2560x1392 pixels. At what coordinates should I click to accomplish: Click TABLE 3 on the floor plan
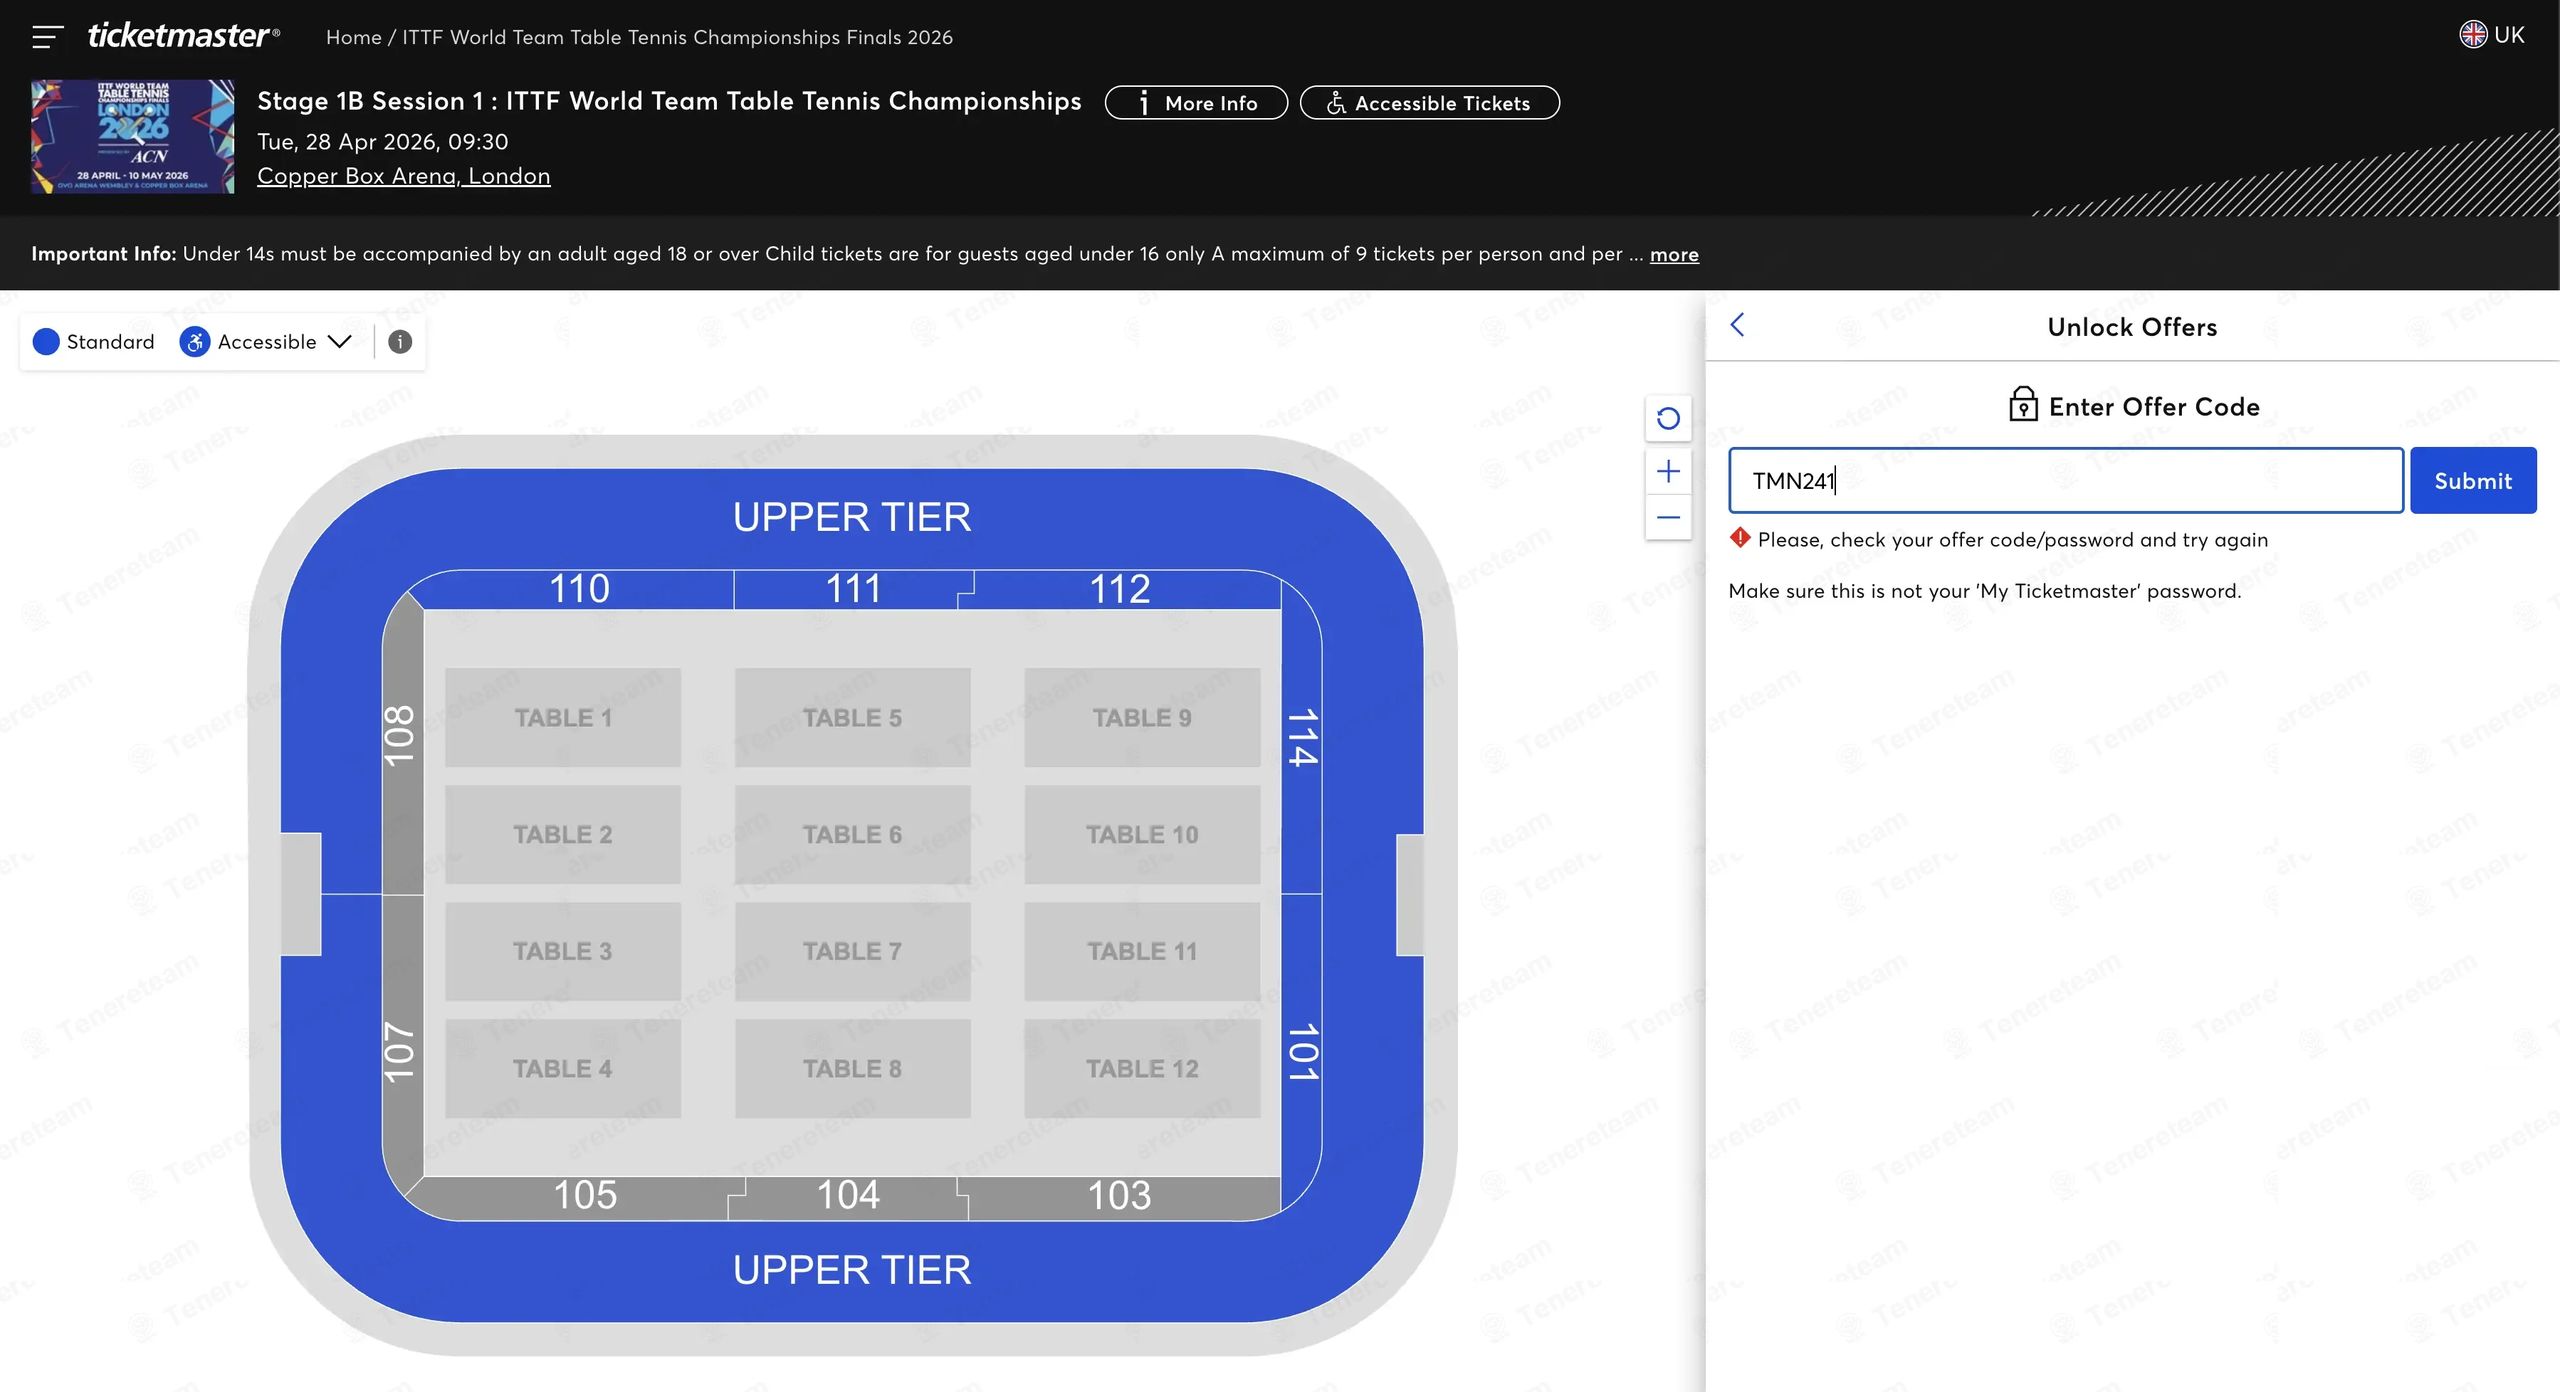[x=563, y=952]
